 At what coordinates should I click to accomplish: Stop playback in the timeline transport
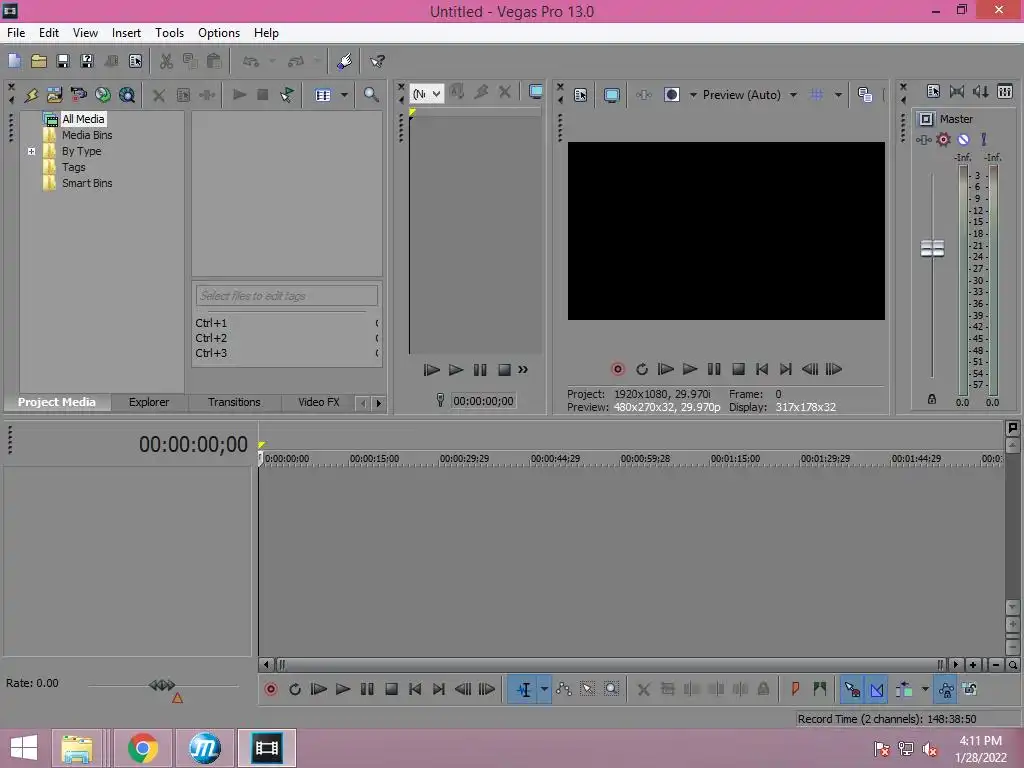391,689
